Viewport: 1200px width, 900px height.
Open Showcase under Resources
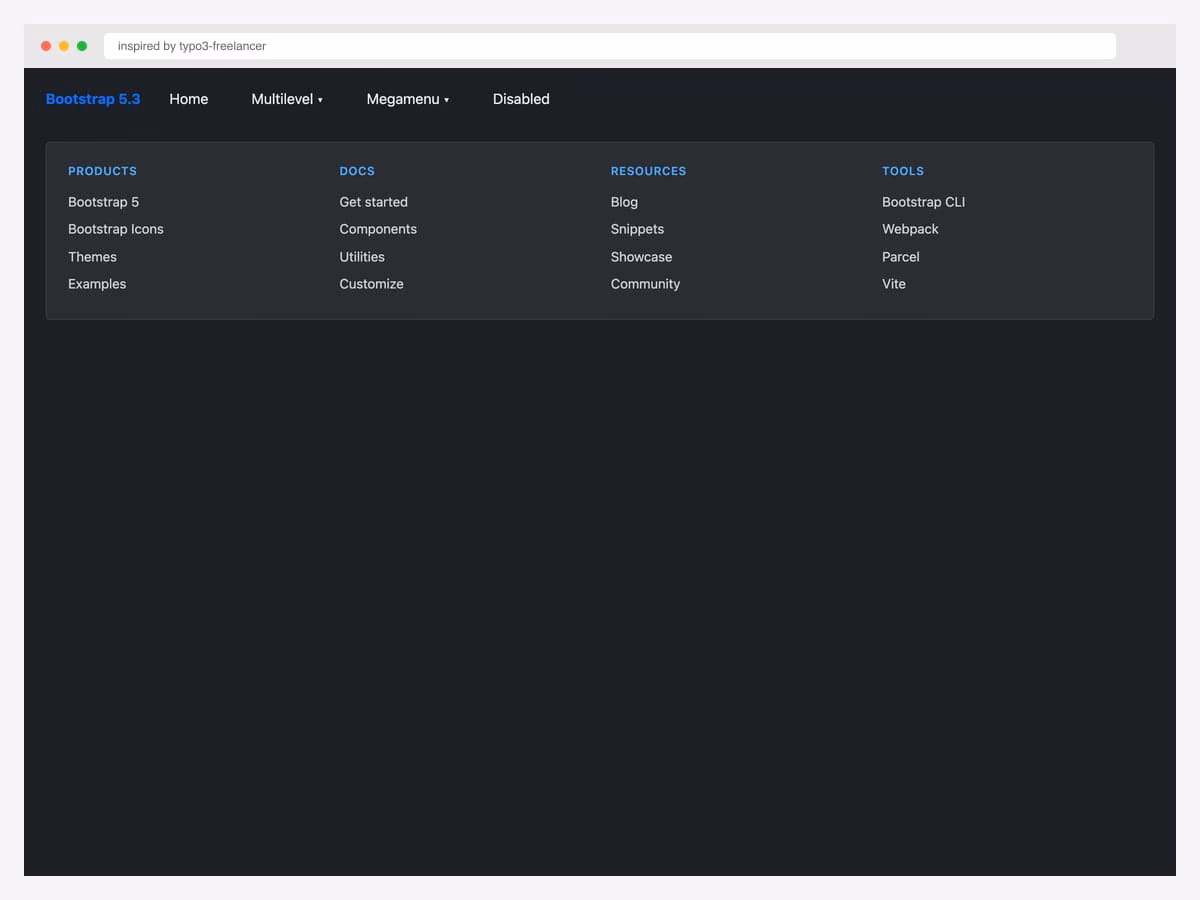coord(642,257)
